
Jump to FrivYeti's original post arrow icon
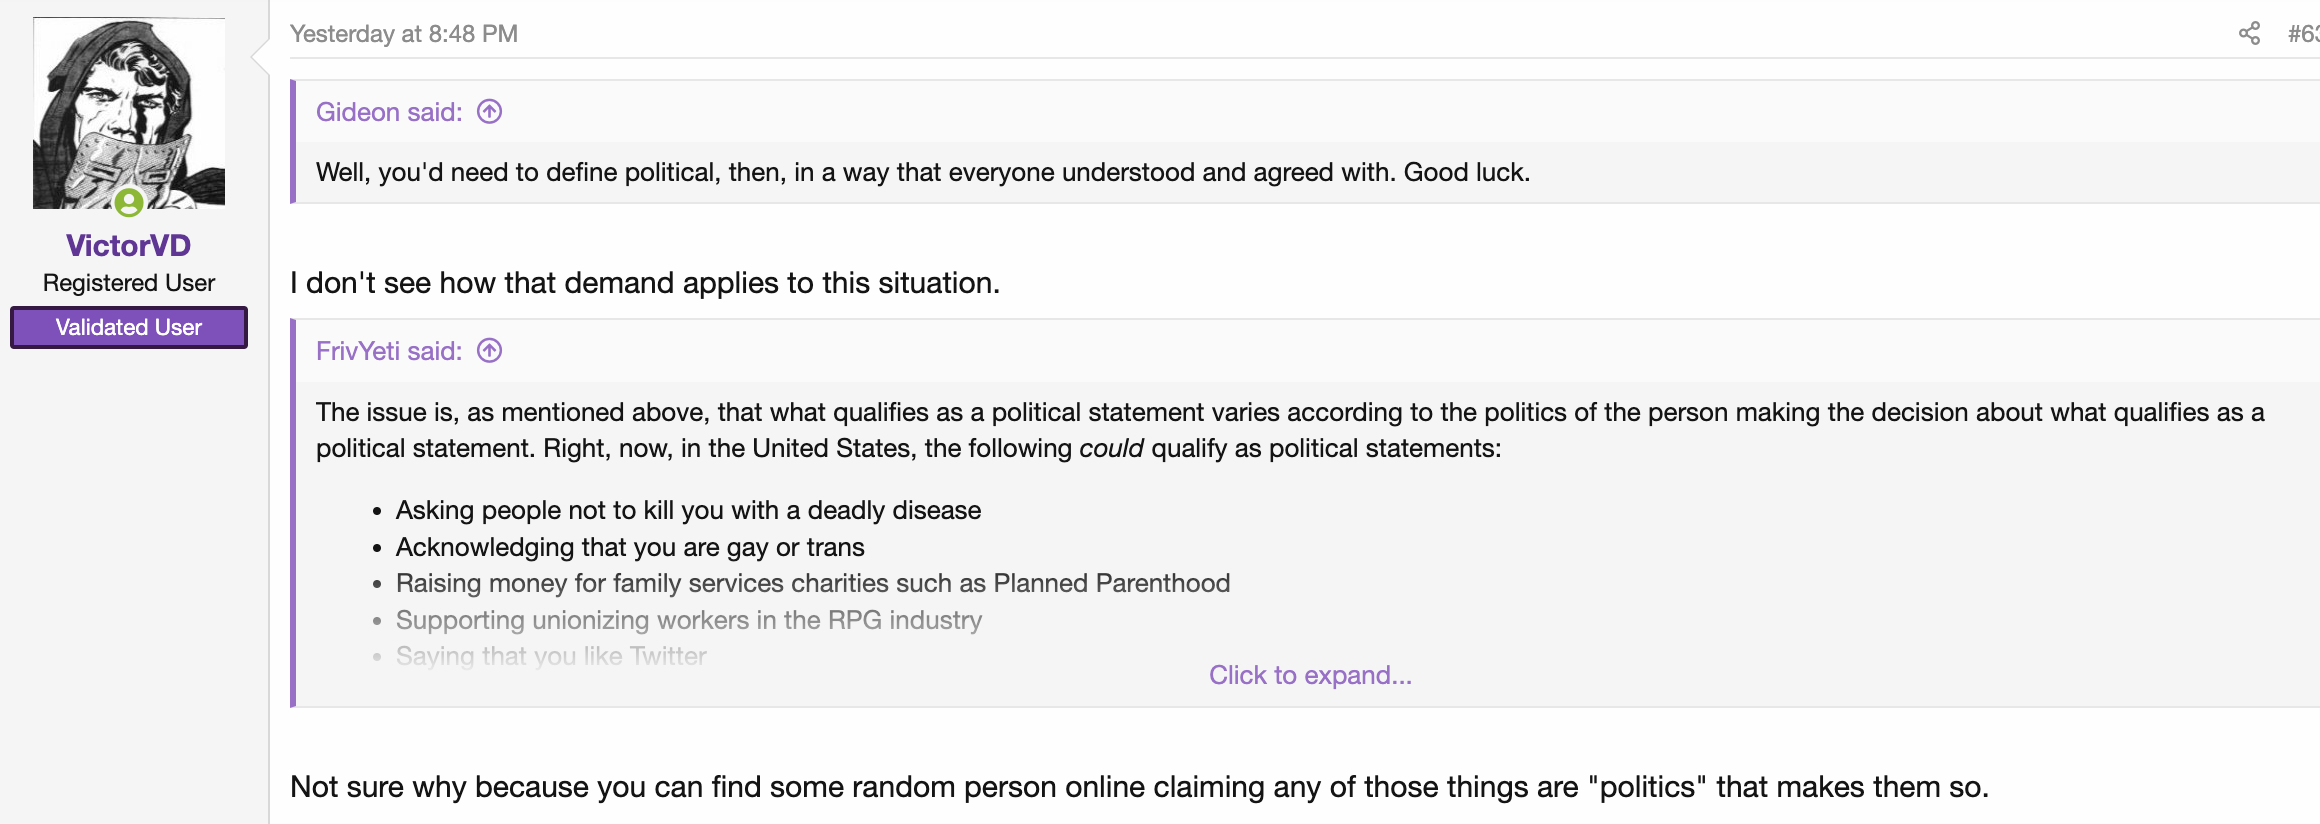point(489,350)
